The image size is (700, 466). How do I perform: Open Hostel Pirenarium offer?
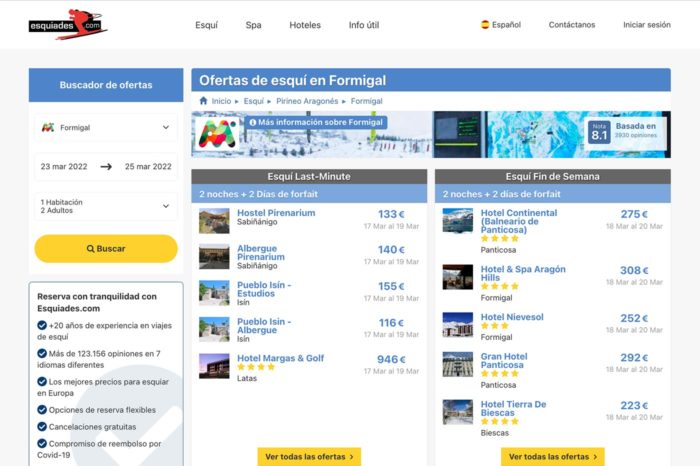276,213
